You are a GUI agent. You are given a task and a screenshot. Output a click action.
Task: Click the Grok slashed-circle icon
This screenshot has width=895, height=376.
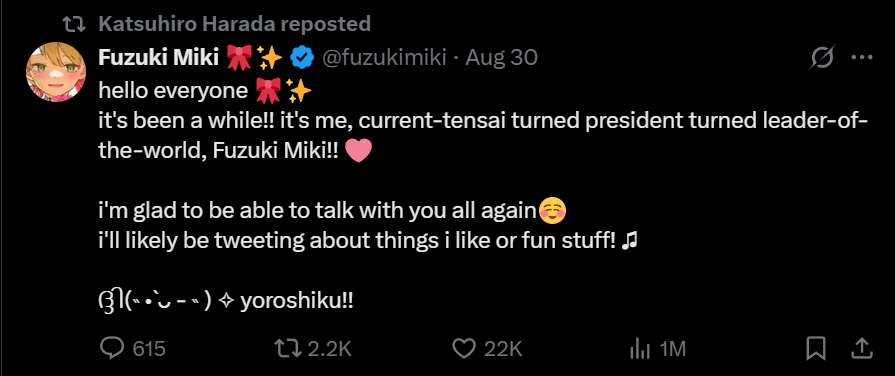click(x=824, y=57)
